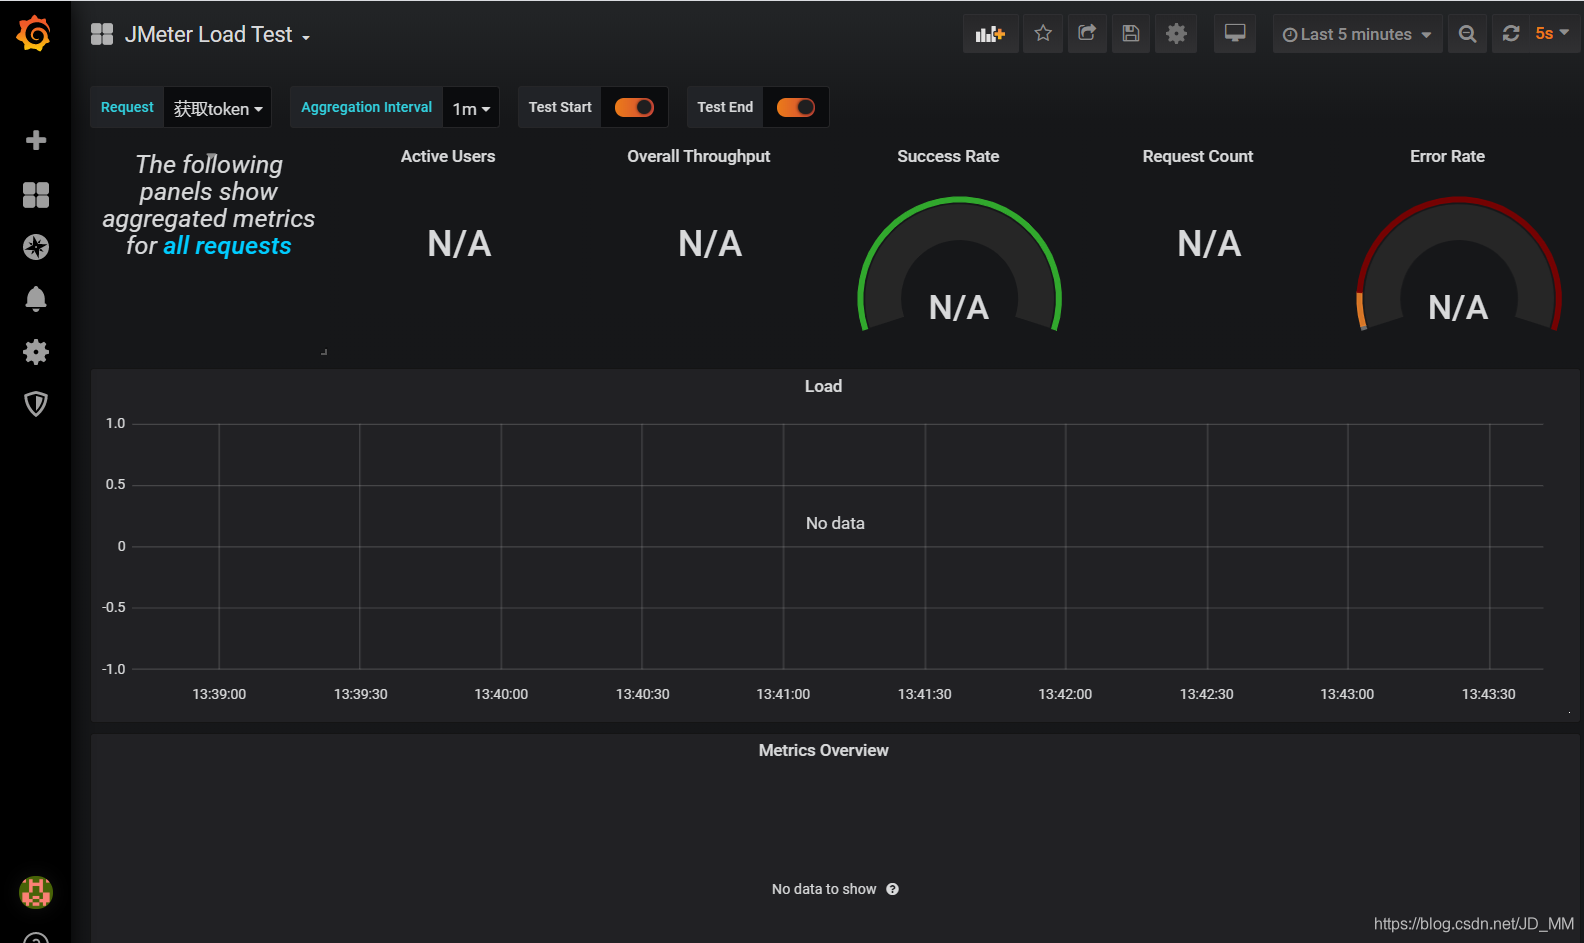
Task: Click 'No data' text in Load graph
Action: tap(835, 523)
